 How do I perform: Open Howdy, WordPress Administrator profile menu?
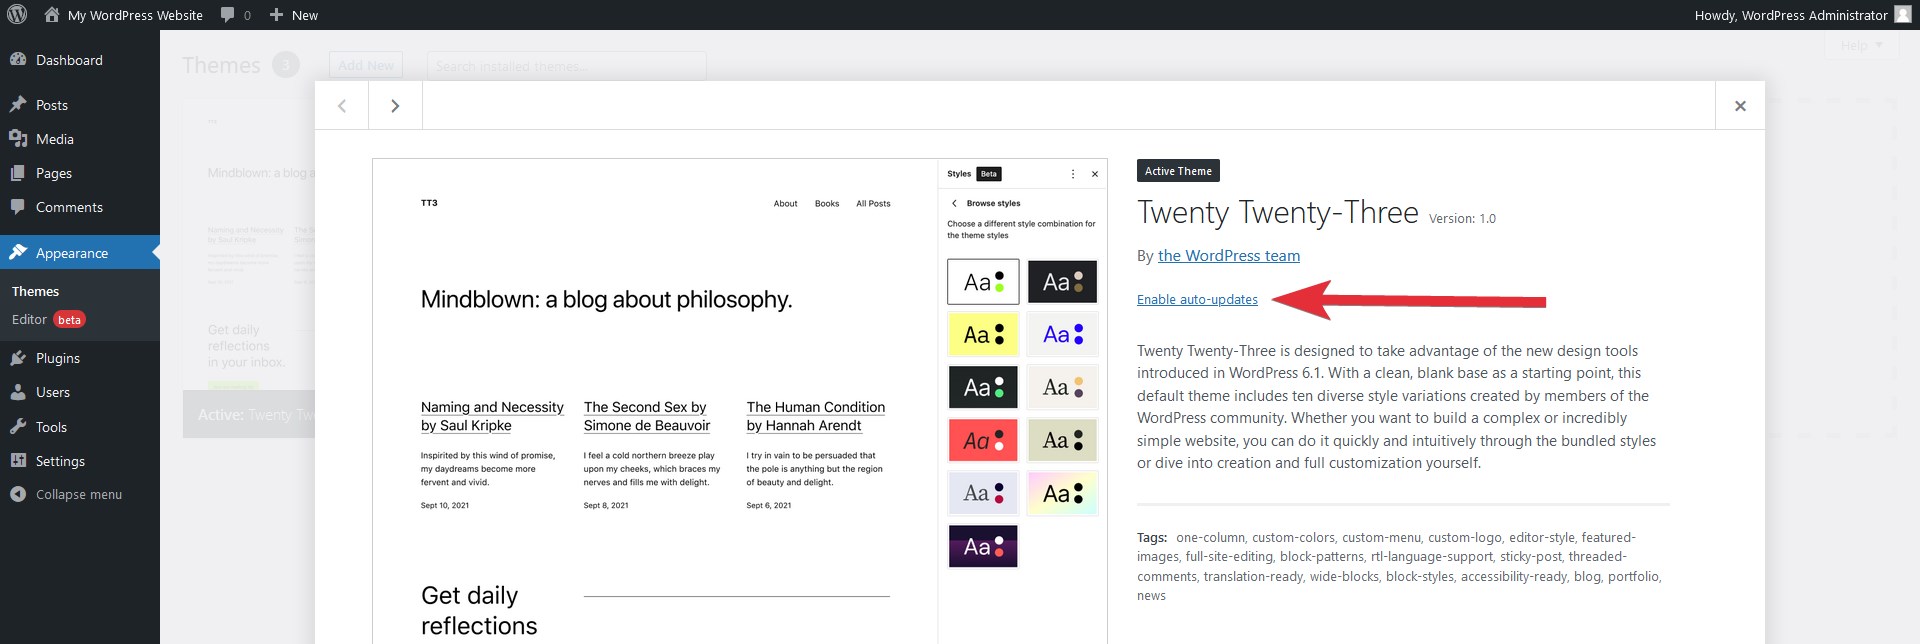coord(1802,15)
